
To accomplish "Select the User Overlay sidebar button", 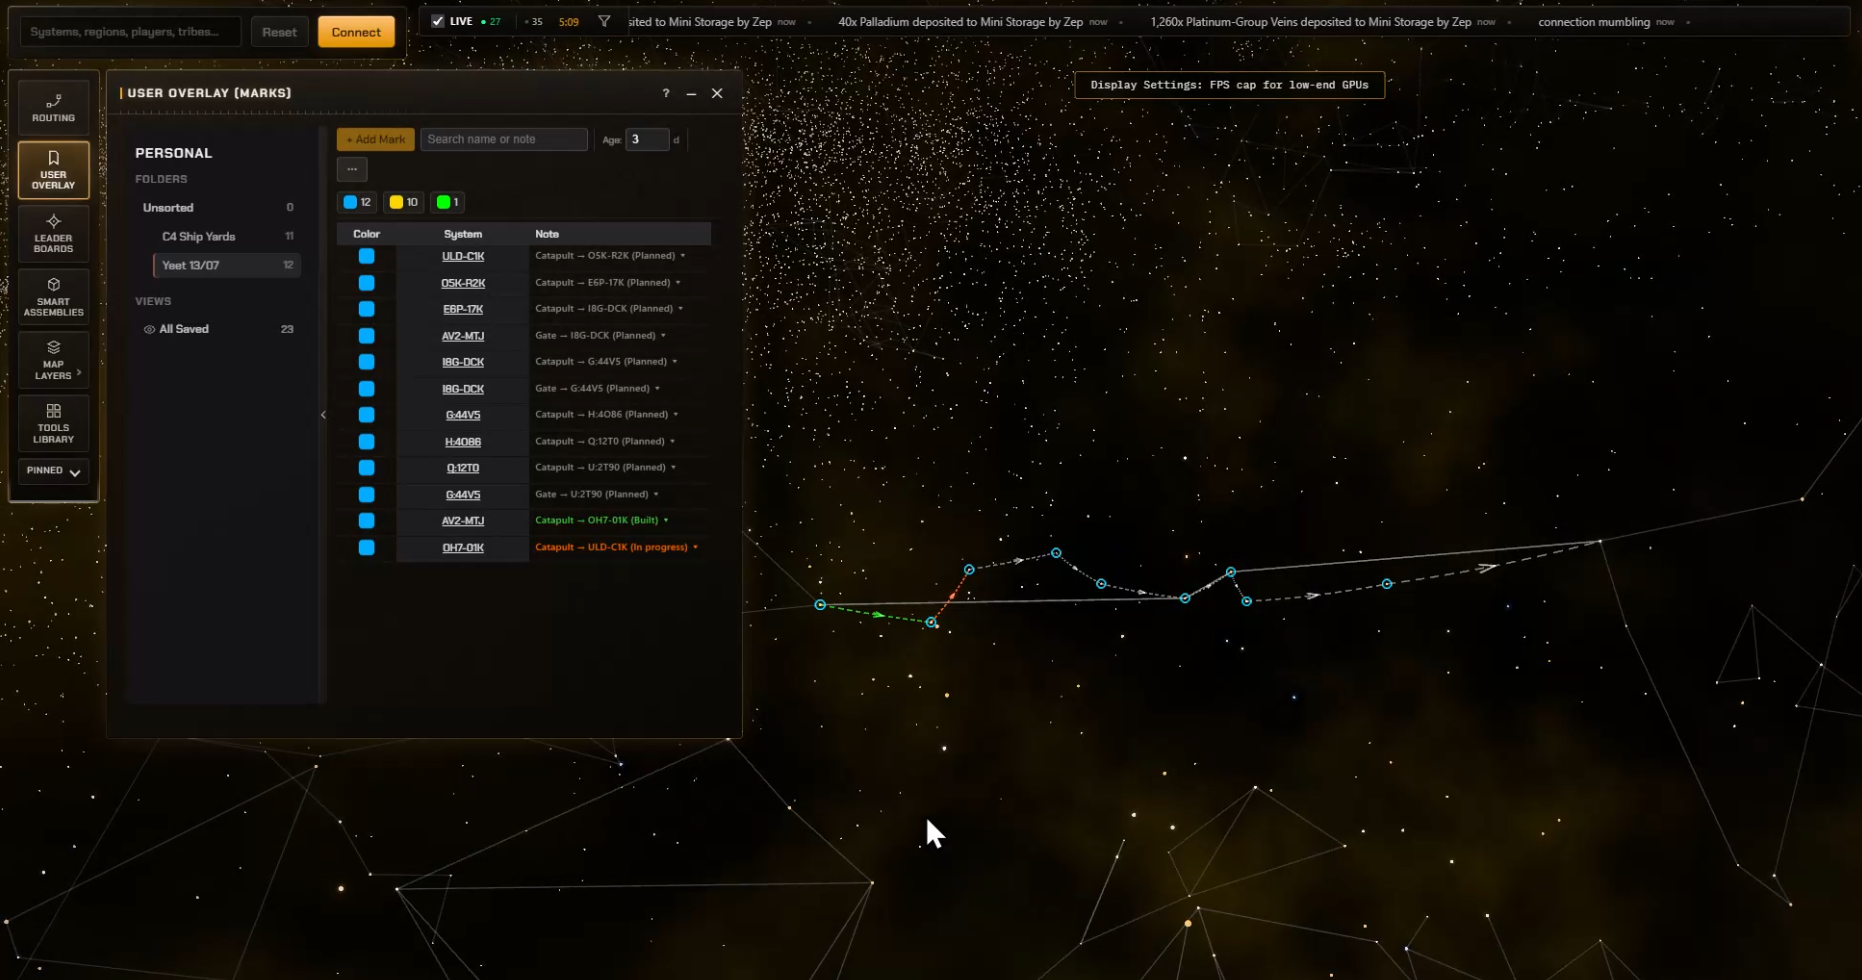I will tap(53, 170).
